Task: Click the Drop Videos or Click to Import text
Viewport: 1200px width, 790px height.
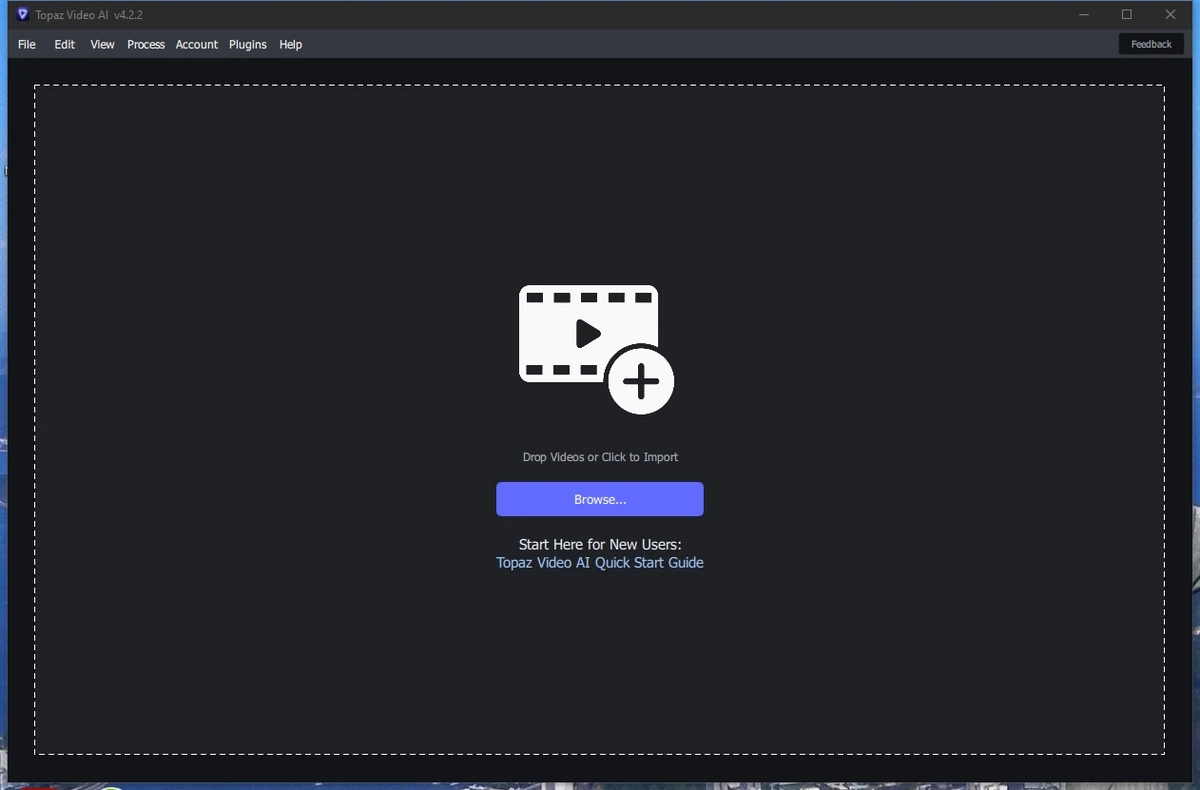Action: (x=600, y=457)
